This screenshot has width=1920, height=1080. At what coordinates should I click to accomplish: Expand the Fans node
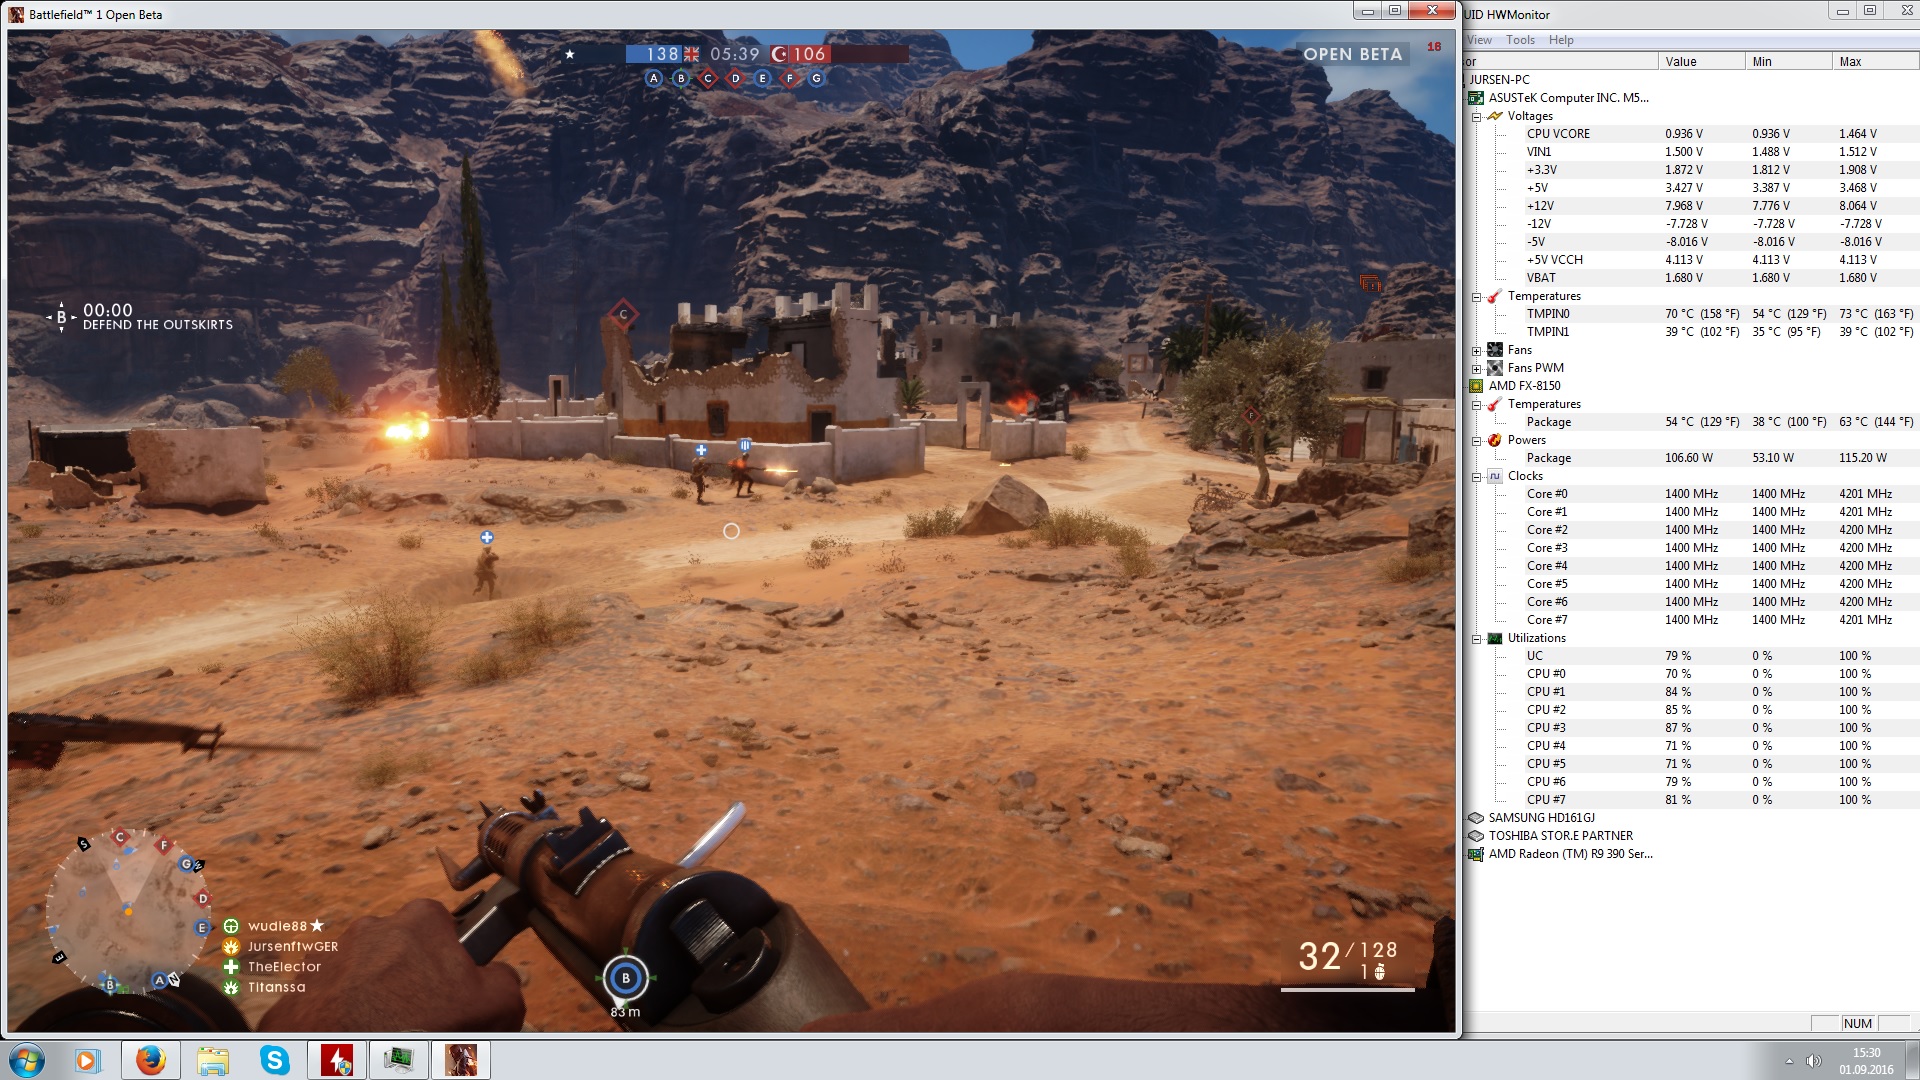point(1476,350)
